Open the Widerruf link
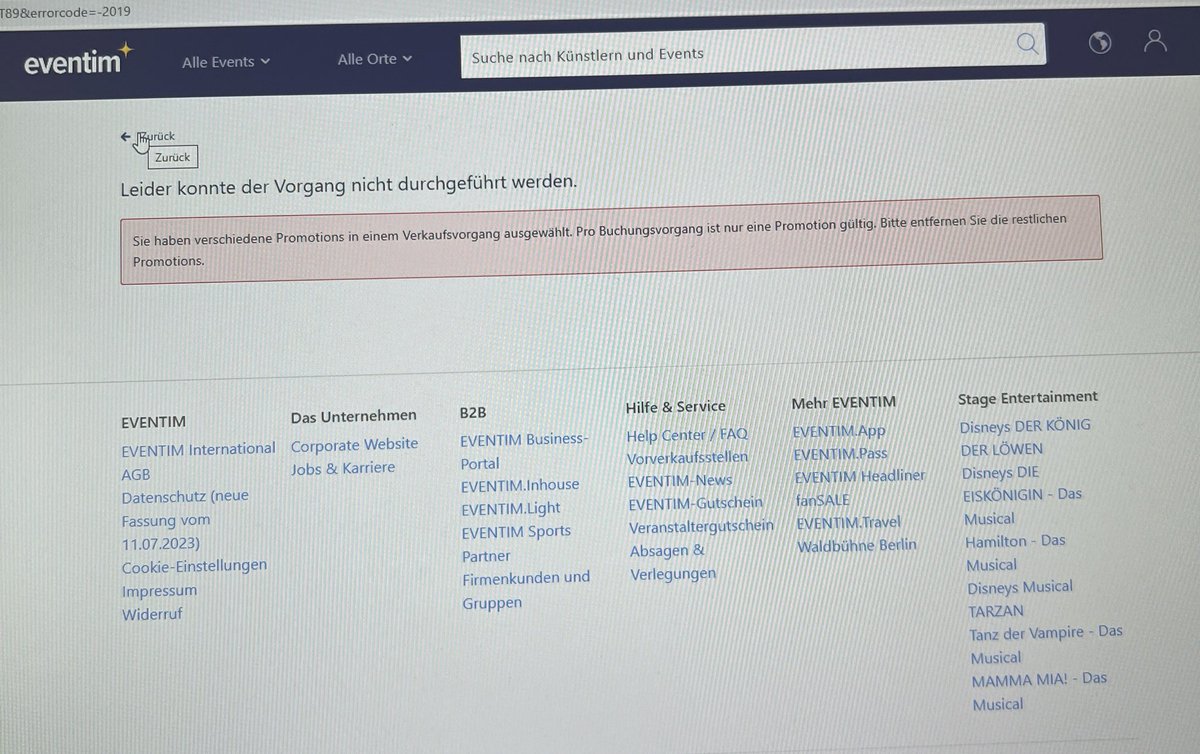Image resolution: width=1200 pixels, height=754 pixels. [152, 614]
